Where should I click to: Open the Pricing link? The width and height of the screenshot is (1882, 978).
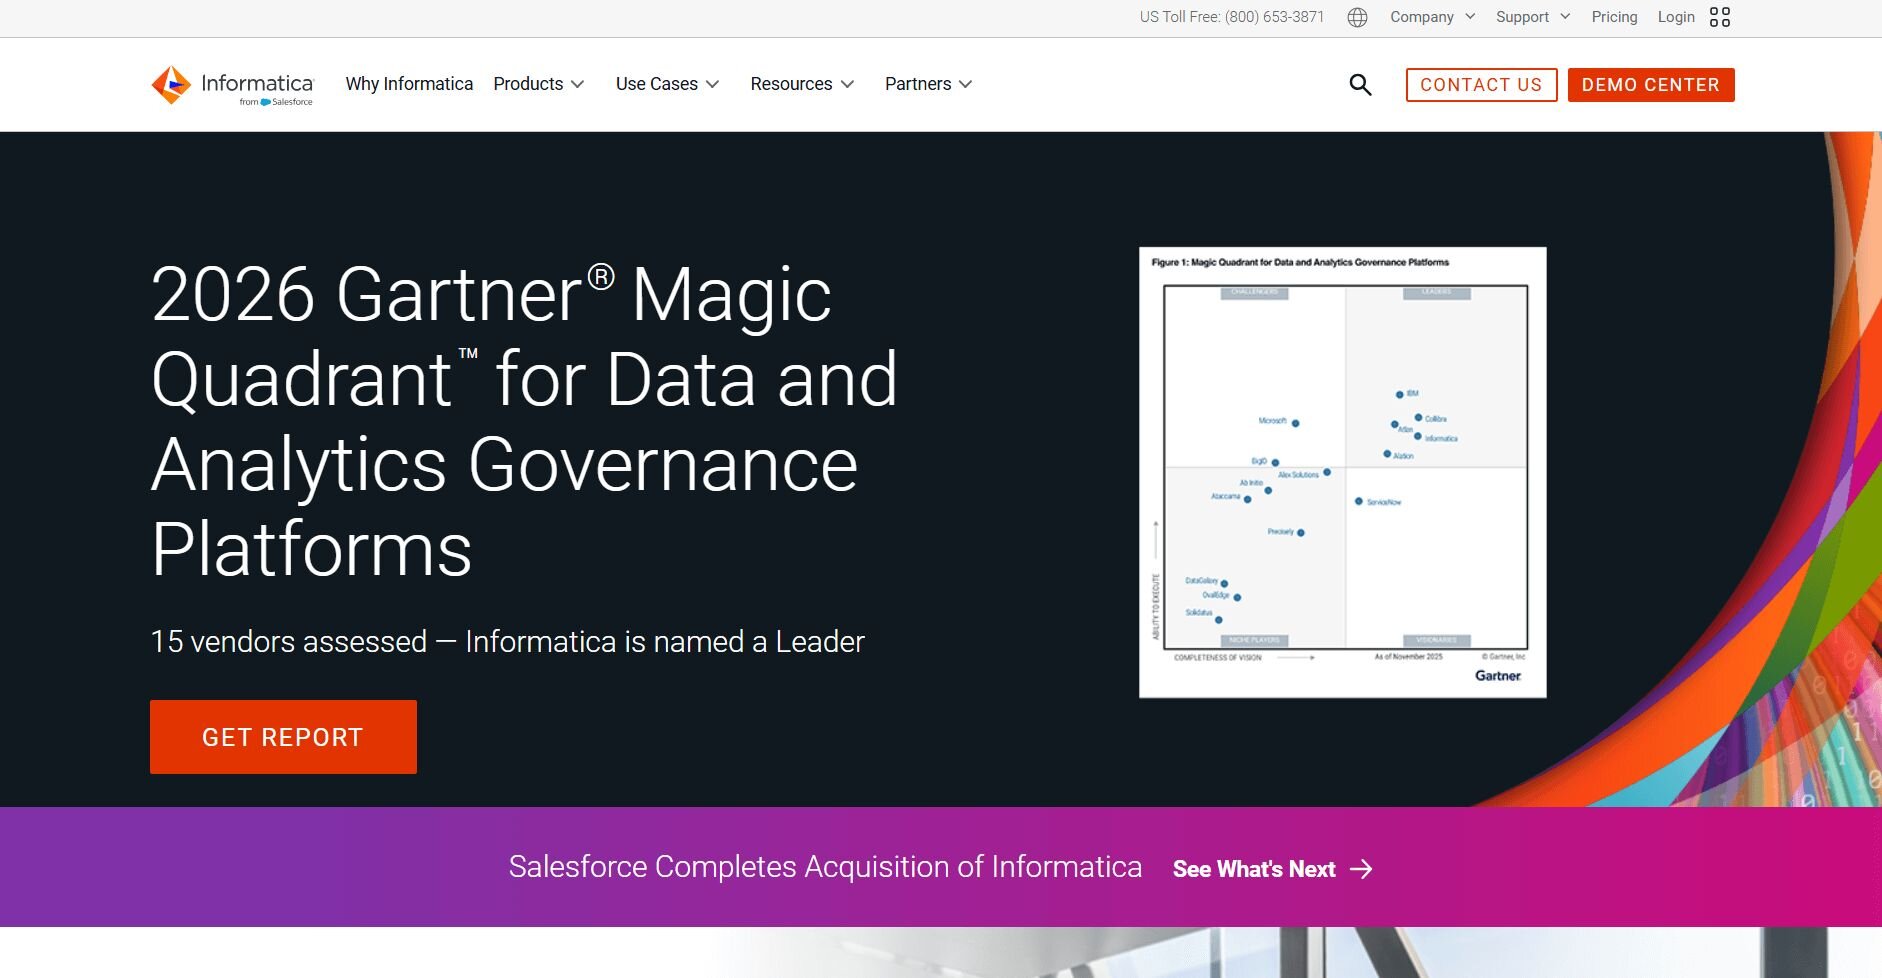[x=1614, y=17]
